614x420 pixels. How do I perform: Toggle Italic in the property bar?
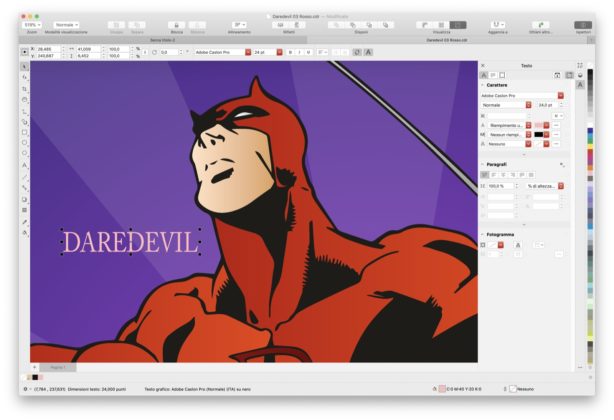(x=300, y=52)
